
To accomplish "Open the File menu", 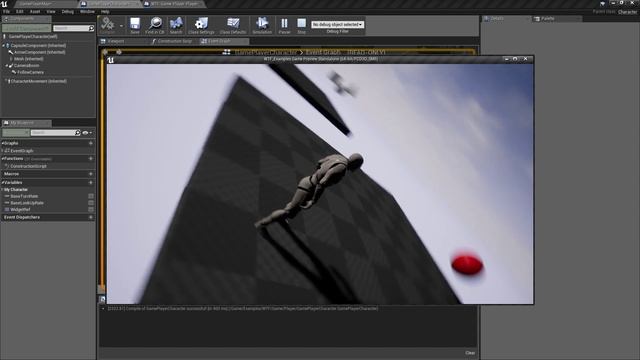I will tap(7, 11).
